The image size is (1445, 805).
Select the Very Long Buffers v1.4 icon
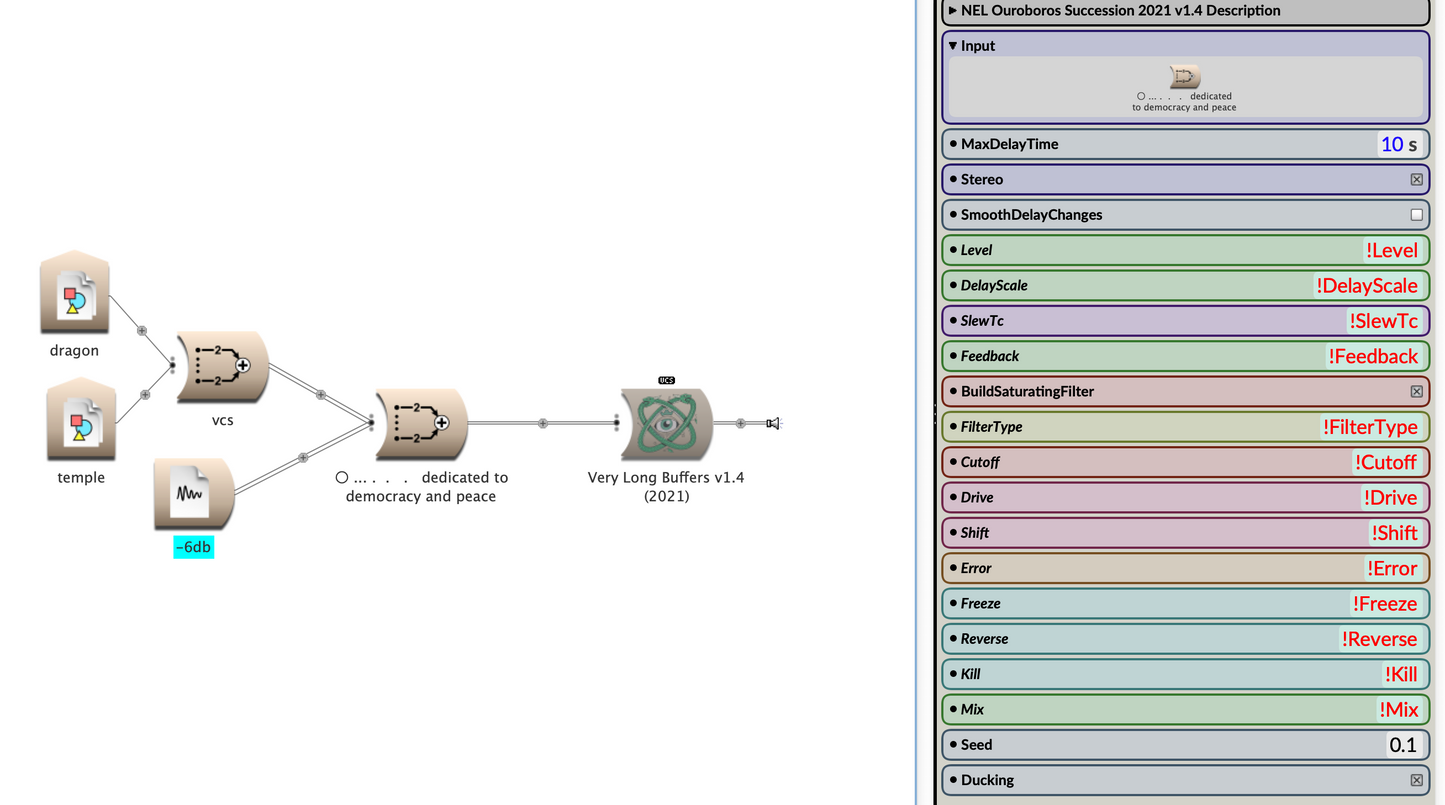click(666, 424)
